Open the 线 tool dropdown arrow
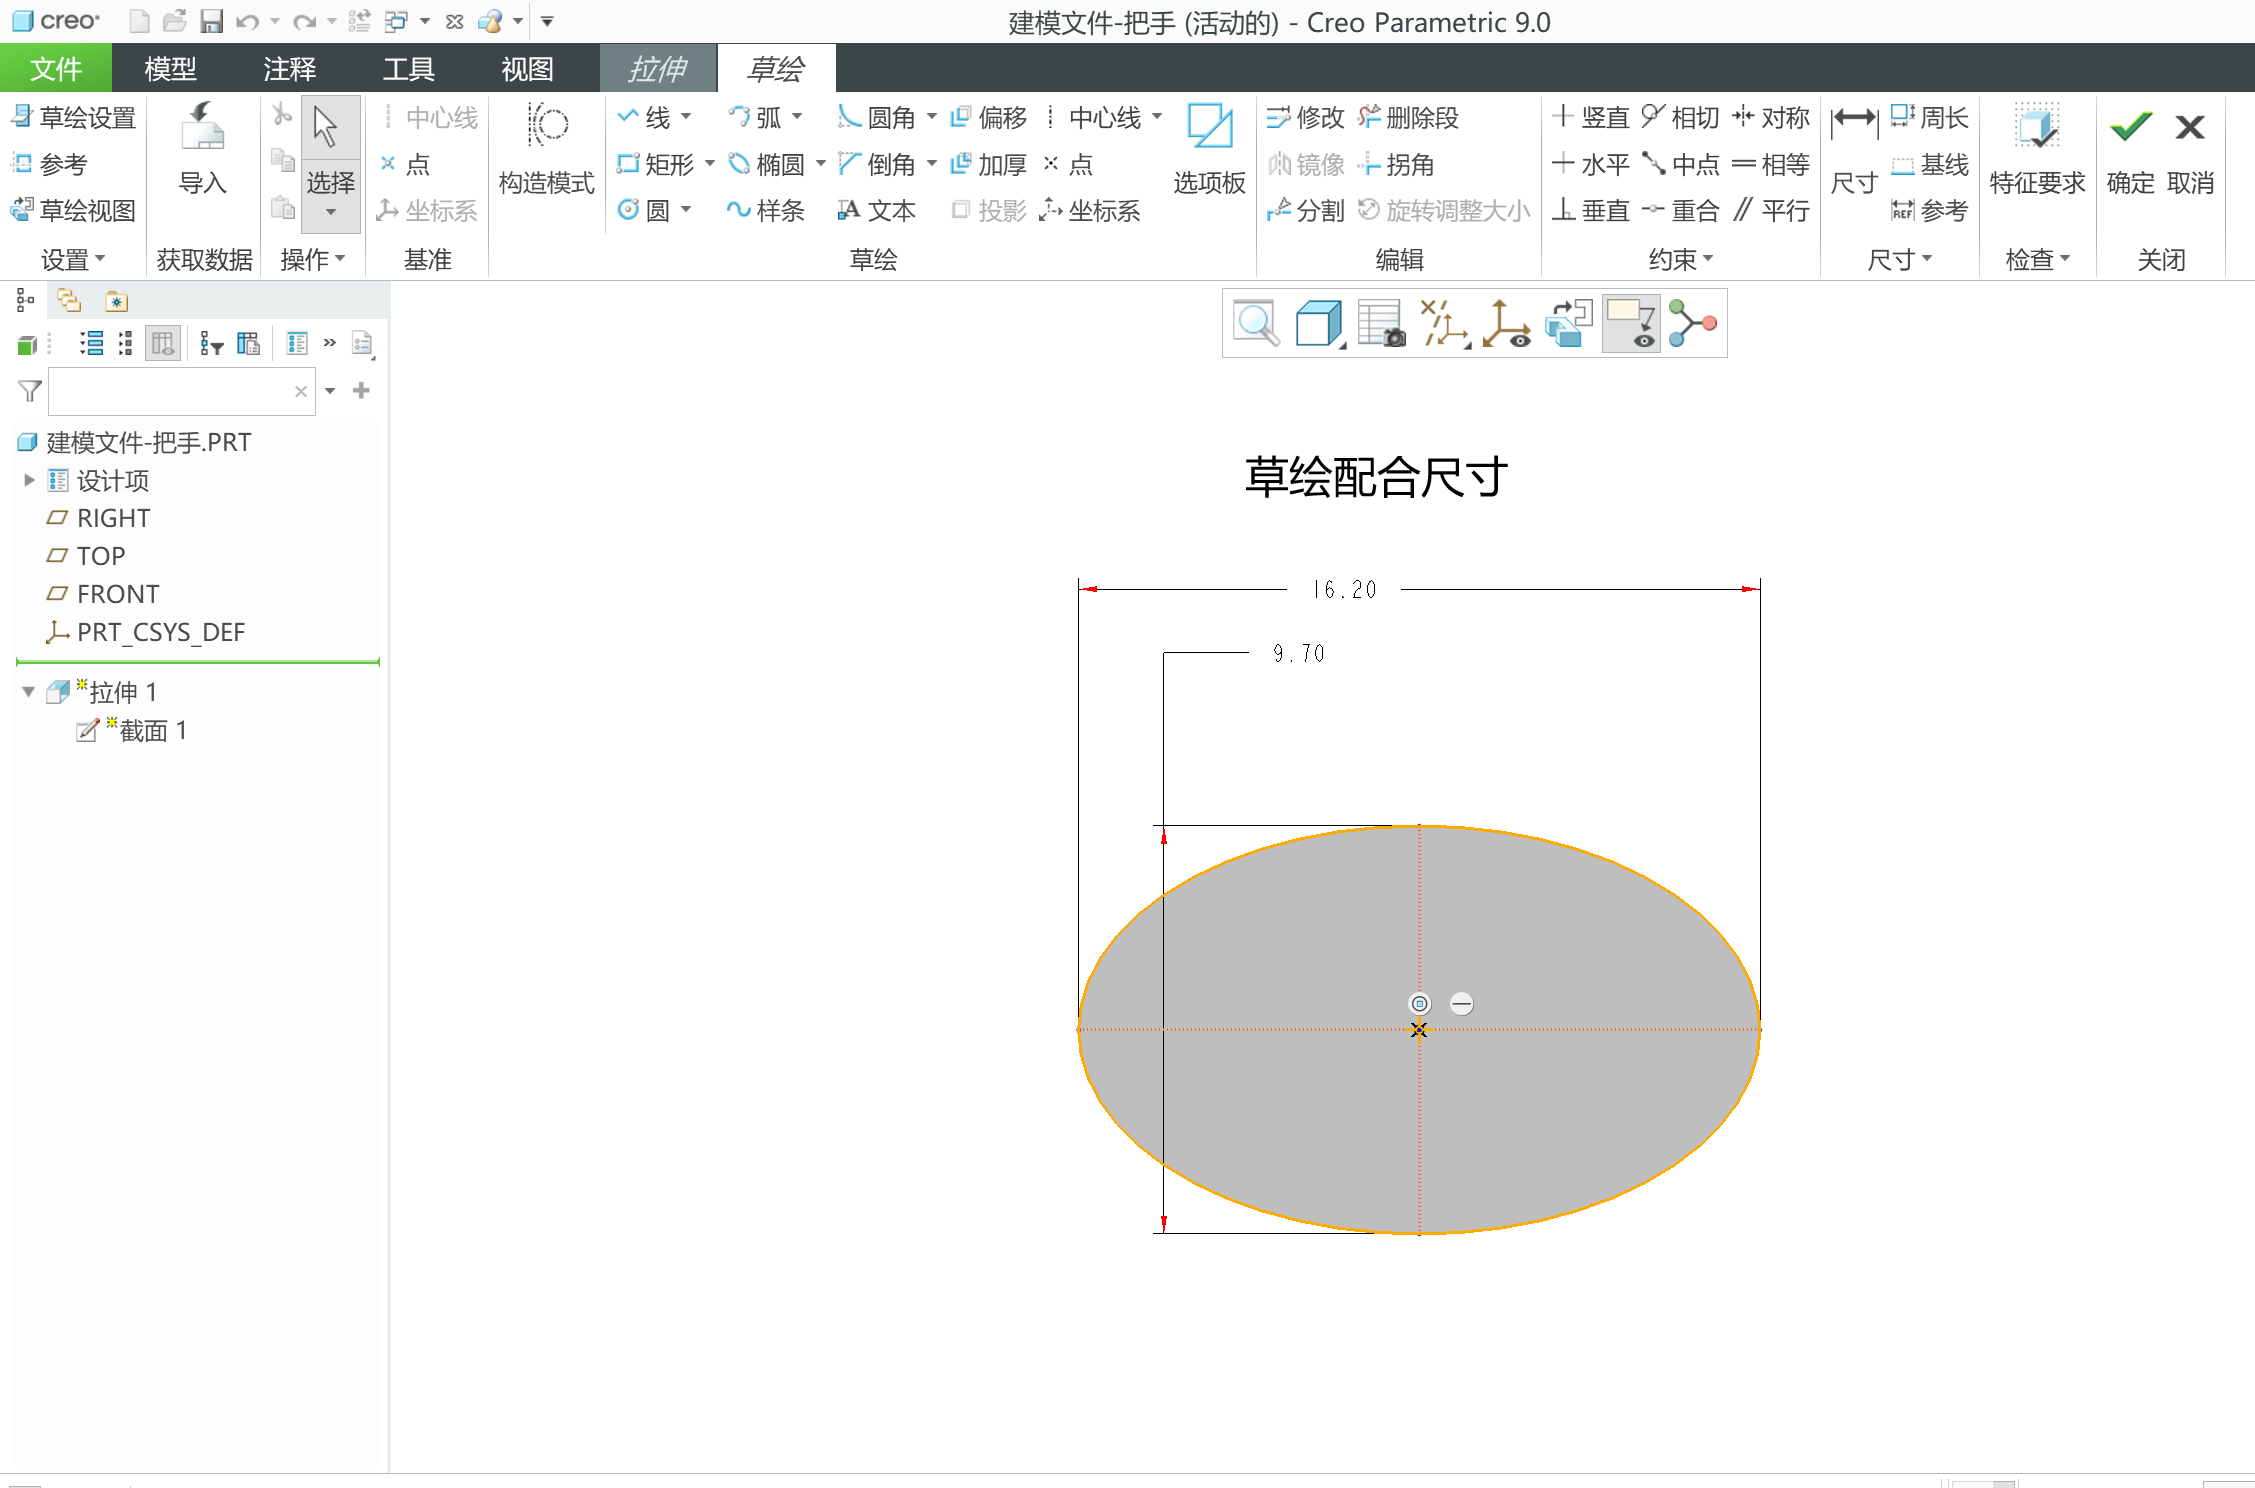The width and height of the screenshot is (2255, 1488). coord(687,118)
